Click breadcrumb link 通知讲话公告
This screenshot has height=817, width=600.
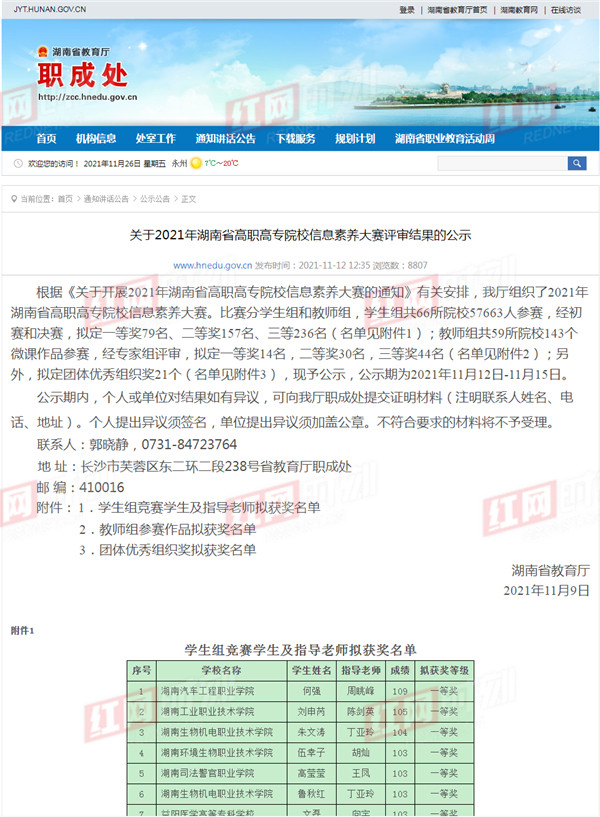[106, 199]
